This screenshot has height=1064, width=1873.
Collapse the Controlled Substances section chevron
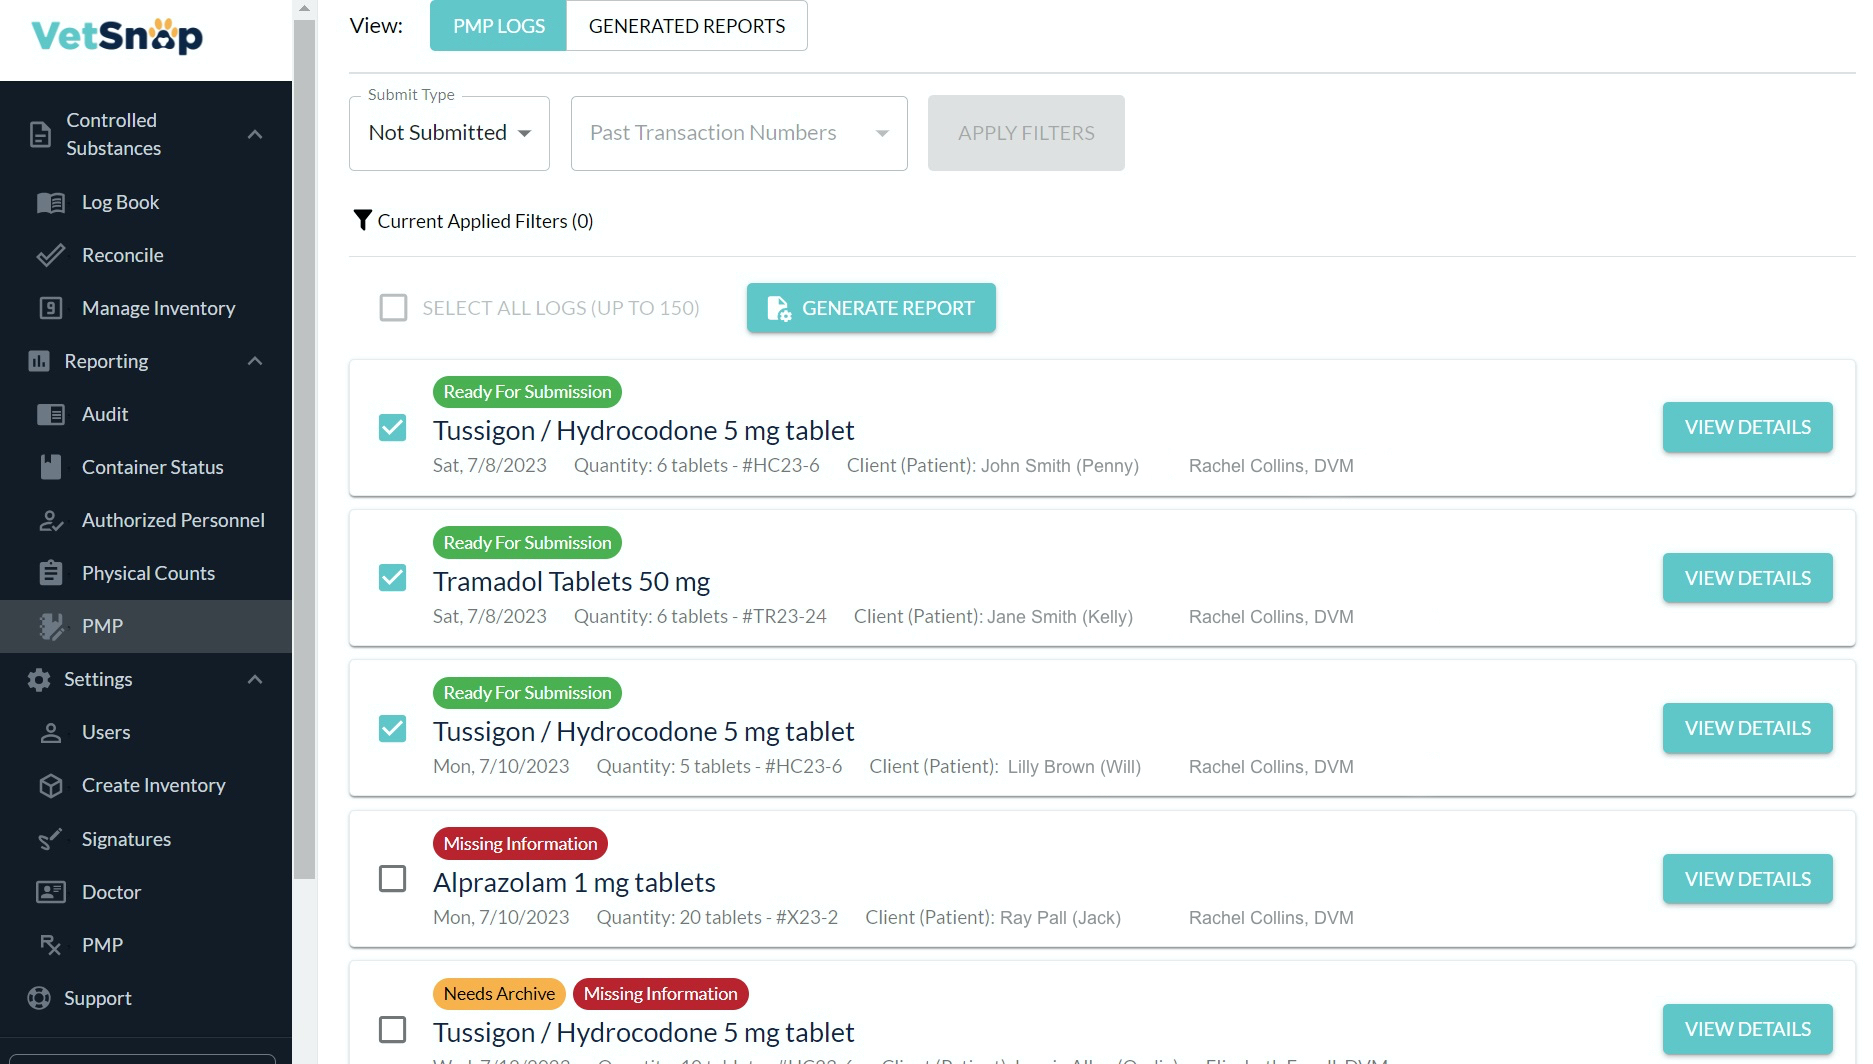click(255, 134)
